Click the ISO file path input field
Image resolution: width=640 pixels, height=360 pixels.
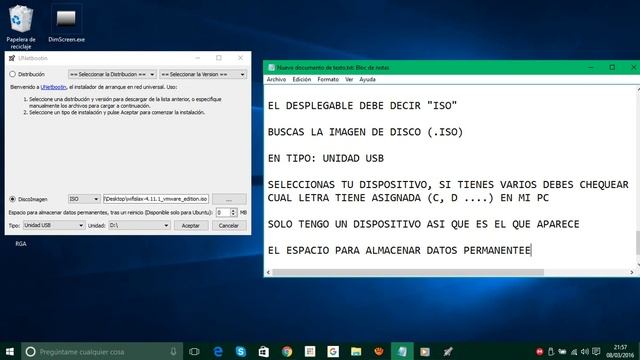pyautogui.click(x=156, y=199)
